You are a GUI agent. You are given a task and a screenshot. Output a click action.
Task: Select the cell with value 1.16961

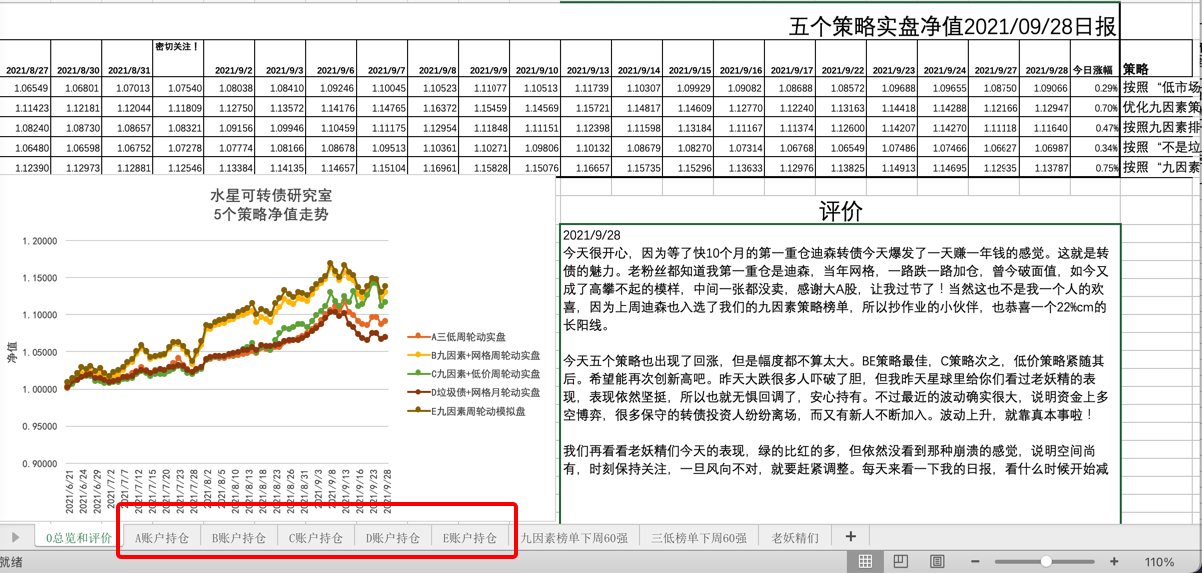point(434,168)
